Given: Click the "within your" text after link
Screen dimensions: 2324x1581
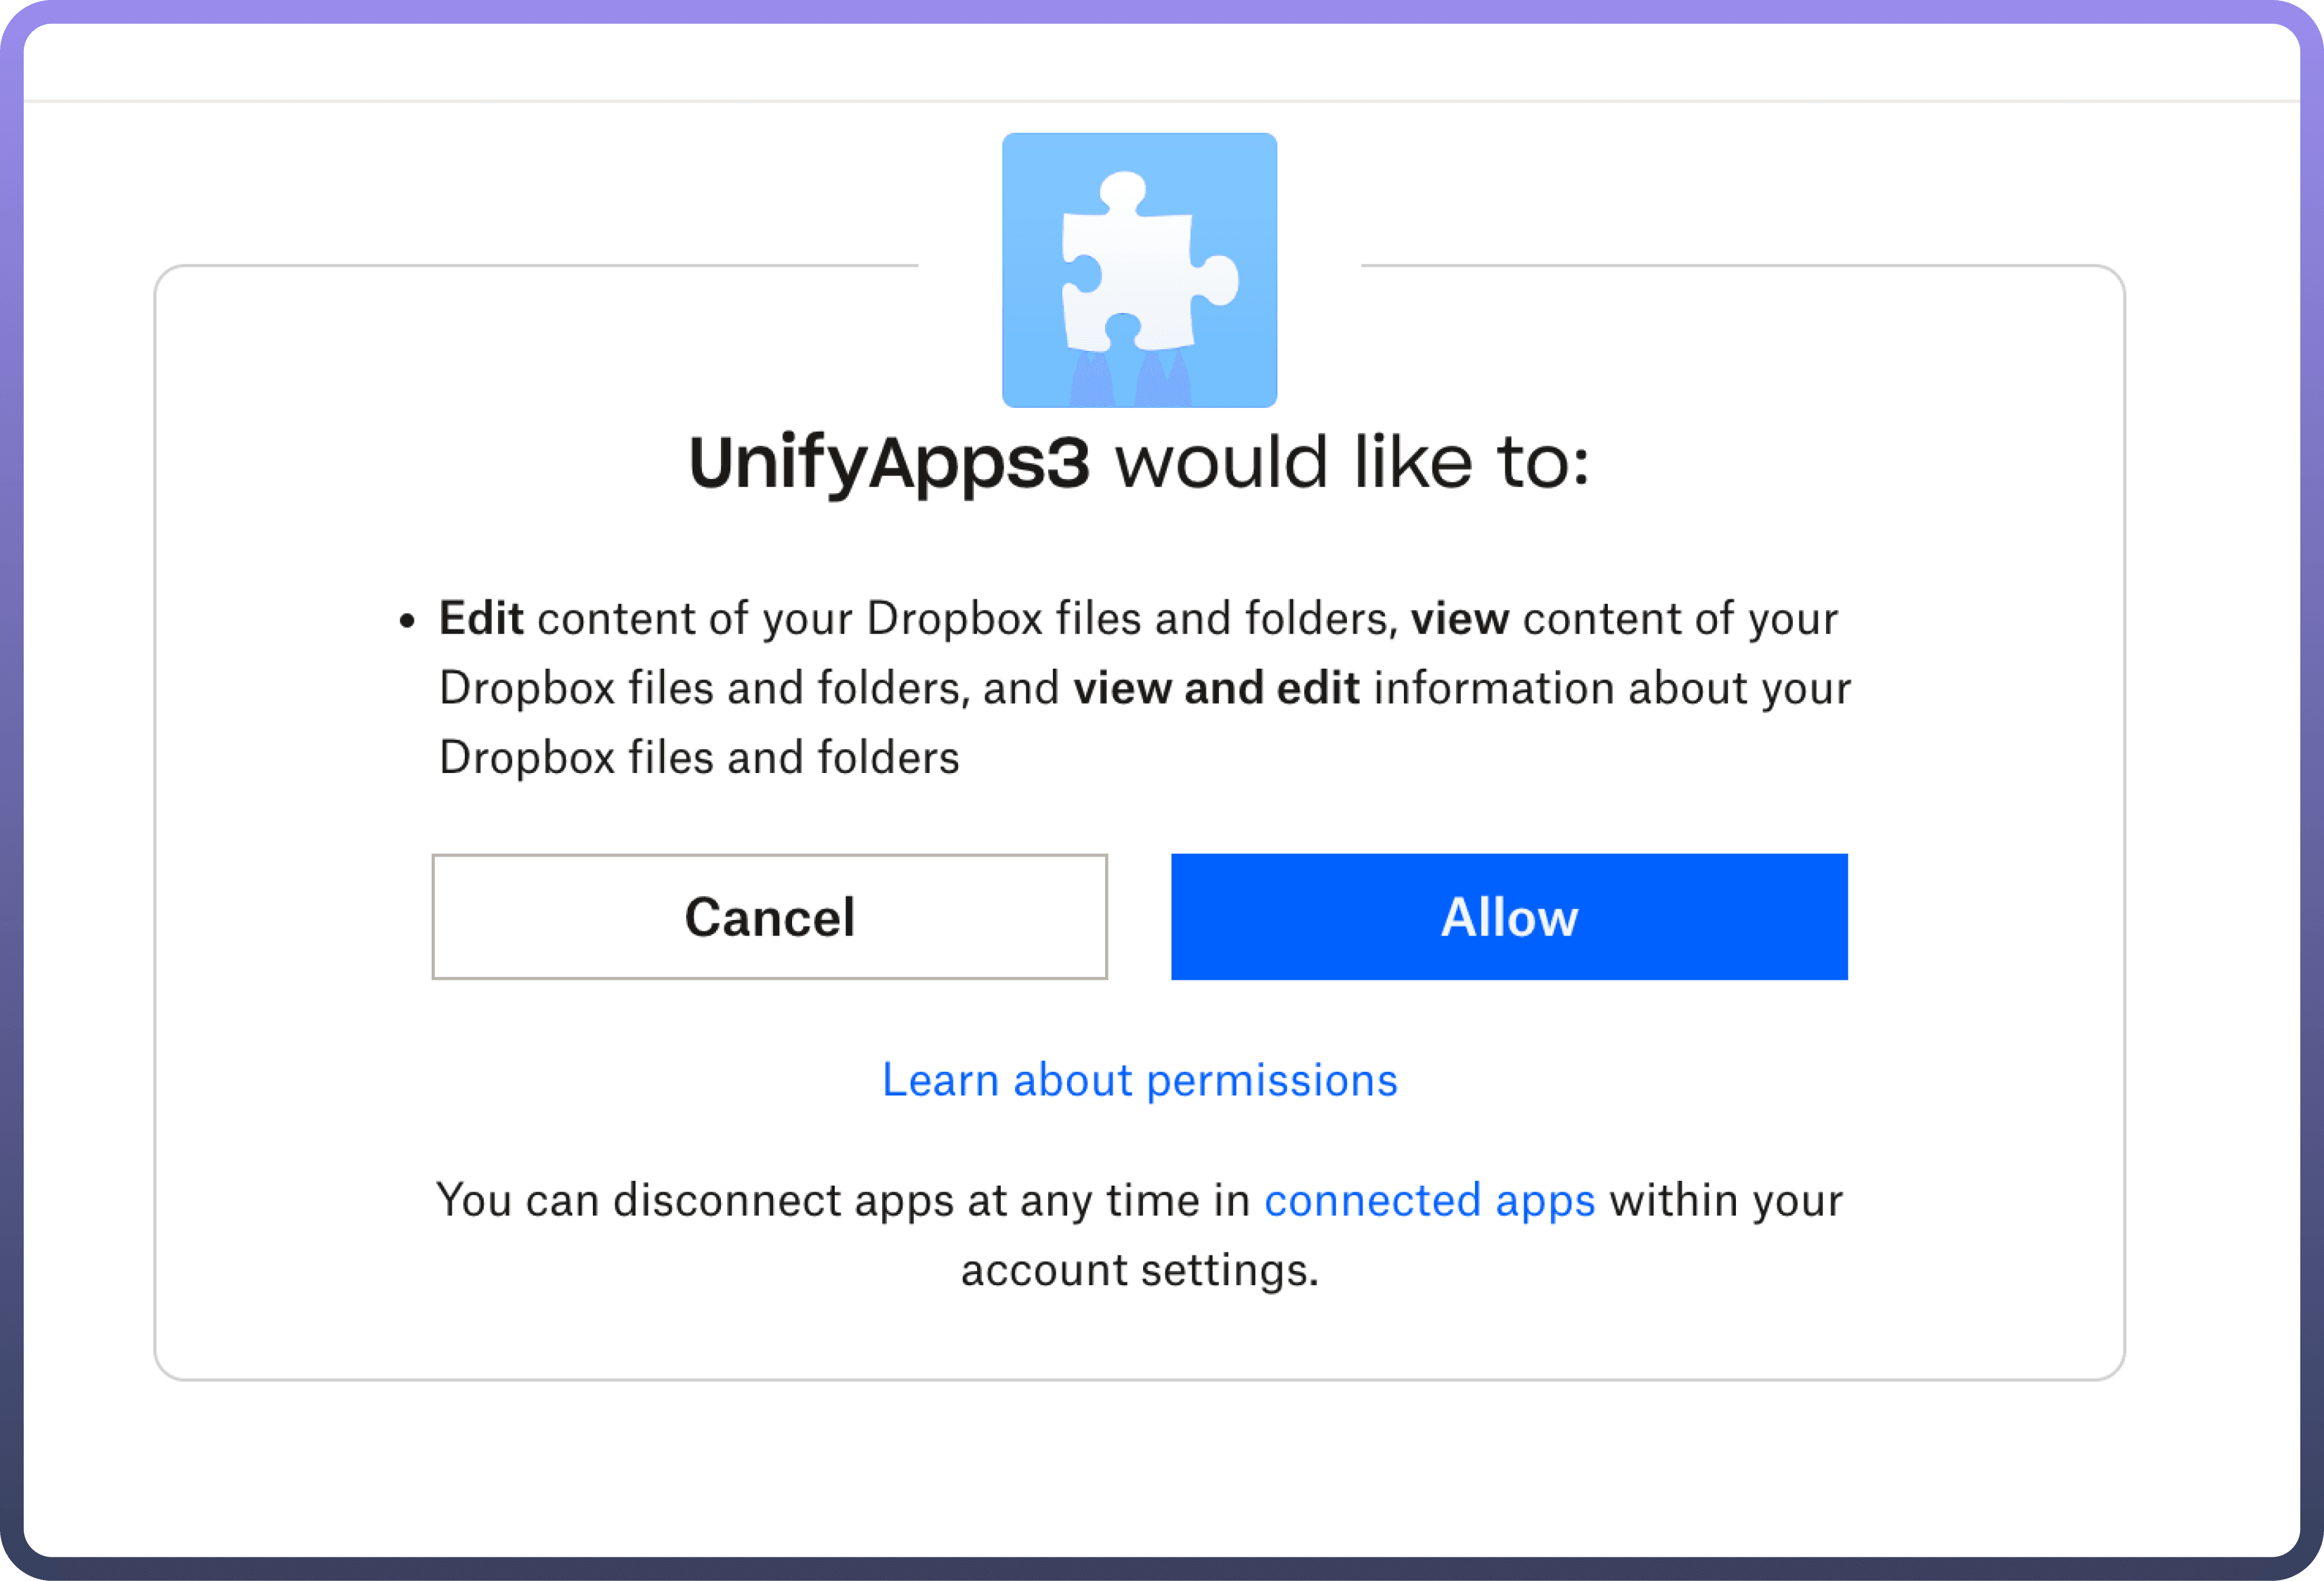Looking at the screenshot, I should click(1725, 1200).
